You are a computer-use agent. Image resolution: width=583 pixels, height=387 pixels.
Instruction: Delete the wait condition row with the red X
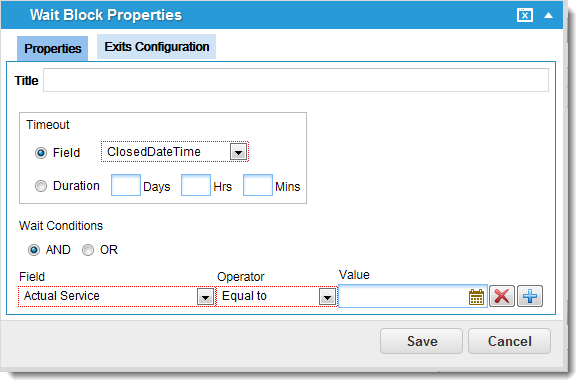tap(502, 296)
